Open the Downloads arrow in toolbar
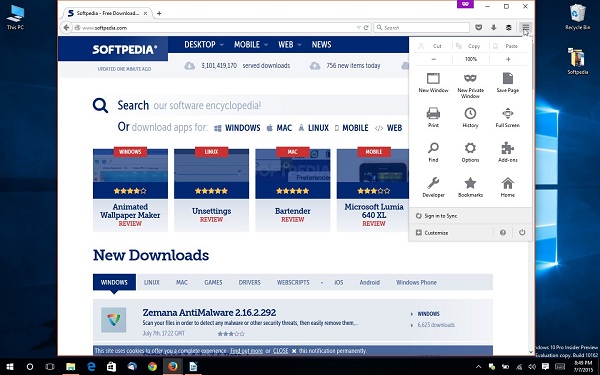This screenshot has width=600, height=375. 494,28
